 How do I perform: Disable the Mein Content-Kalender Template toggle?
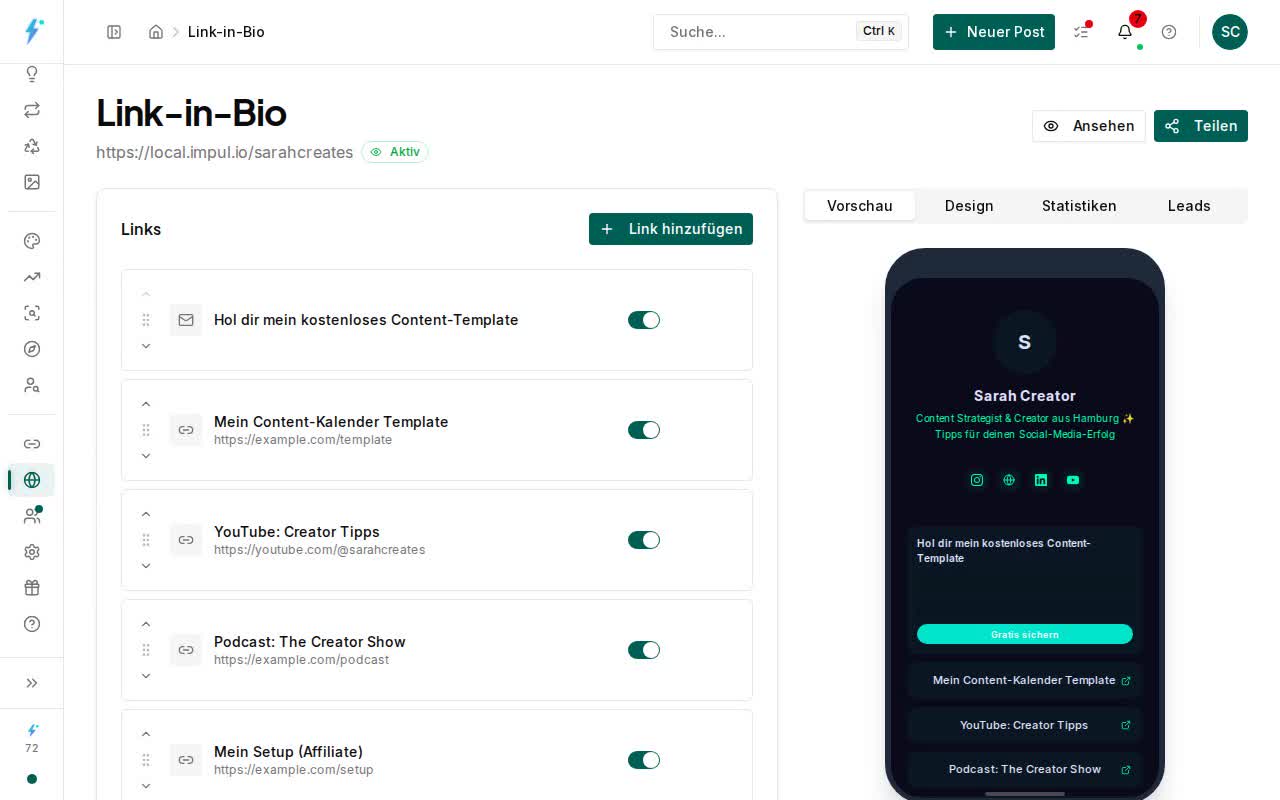[644, 430]
